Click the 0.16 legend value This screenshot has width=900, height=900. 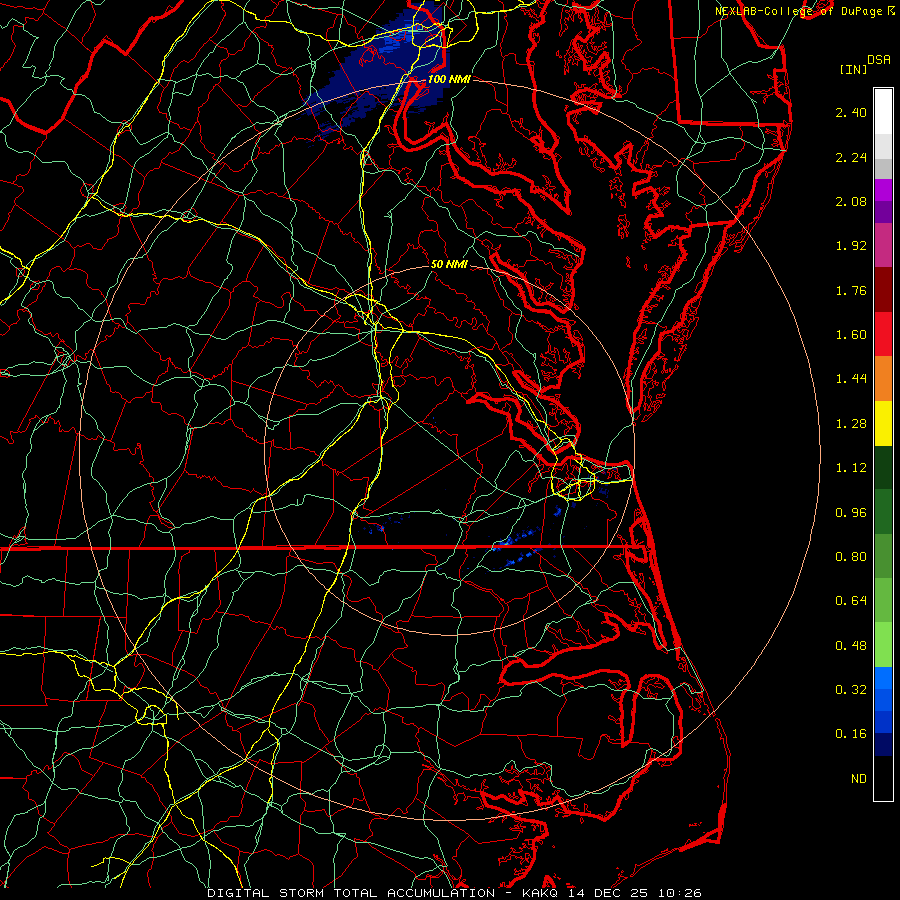point(851,734)
